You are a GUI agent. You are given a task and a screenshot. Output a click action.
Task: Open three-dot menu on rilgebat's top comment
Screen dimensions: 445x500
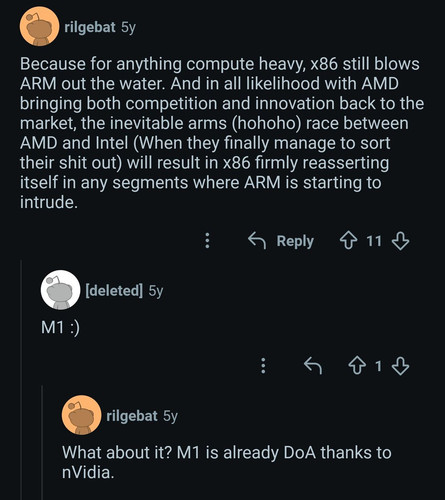[207, 240]
